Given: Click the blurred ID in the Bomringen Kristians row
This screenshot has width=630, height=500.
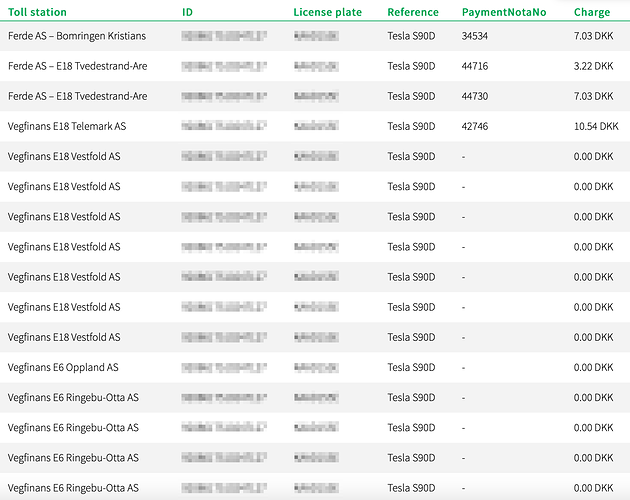Looking at the screenshot, I should 224,36.
